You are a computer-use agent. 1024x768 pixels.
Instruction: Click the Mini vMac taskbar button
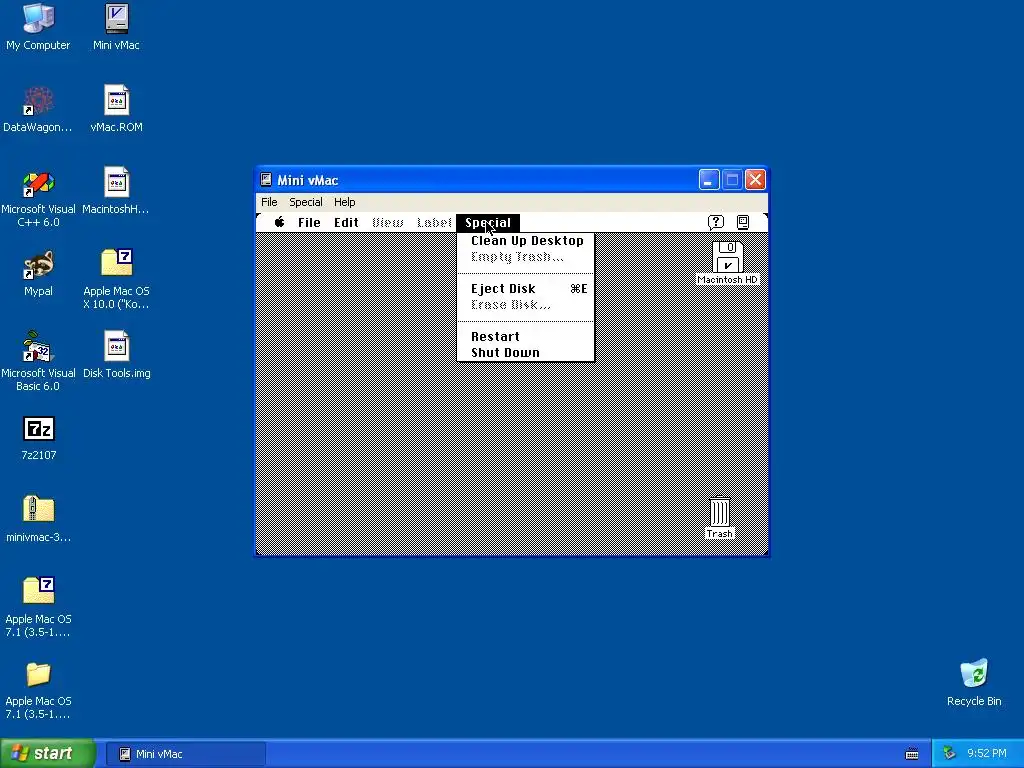185,754
